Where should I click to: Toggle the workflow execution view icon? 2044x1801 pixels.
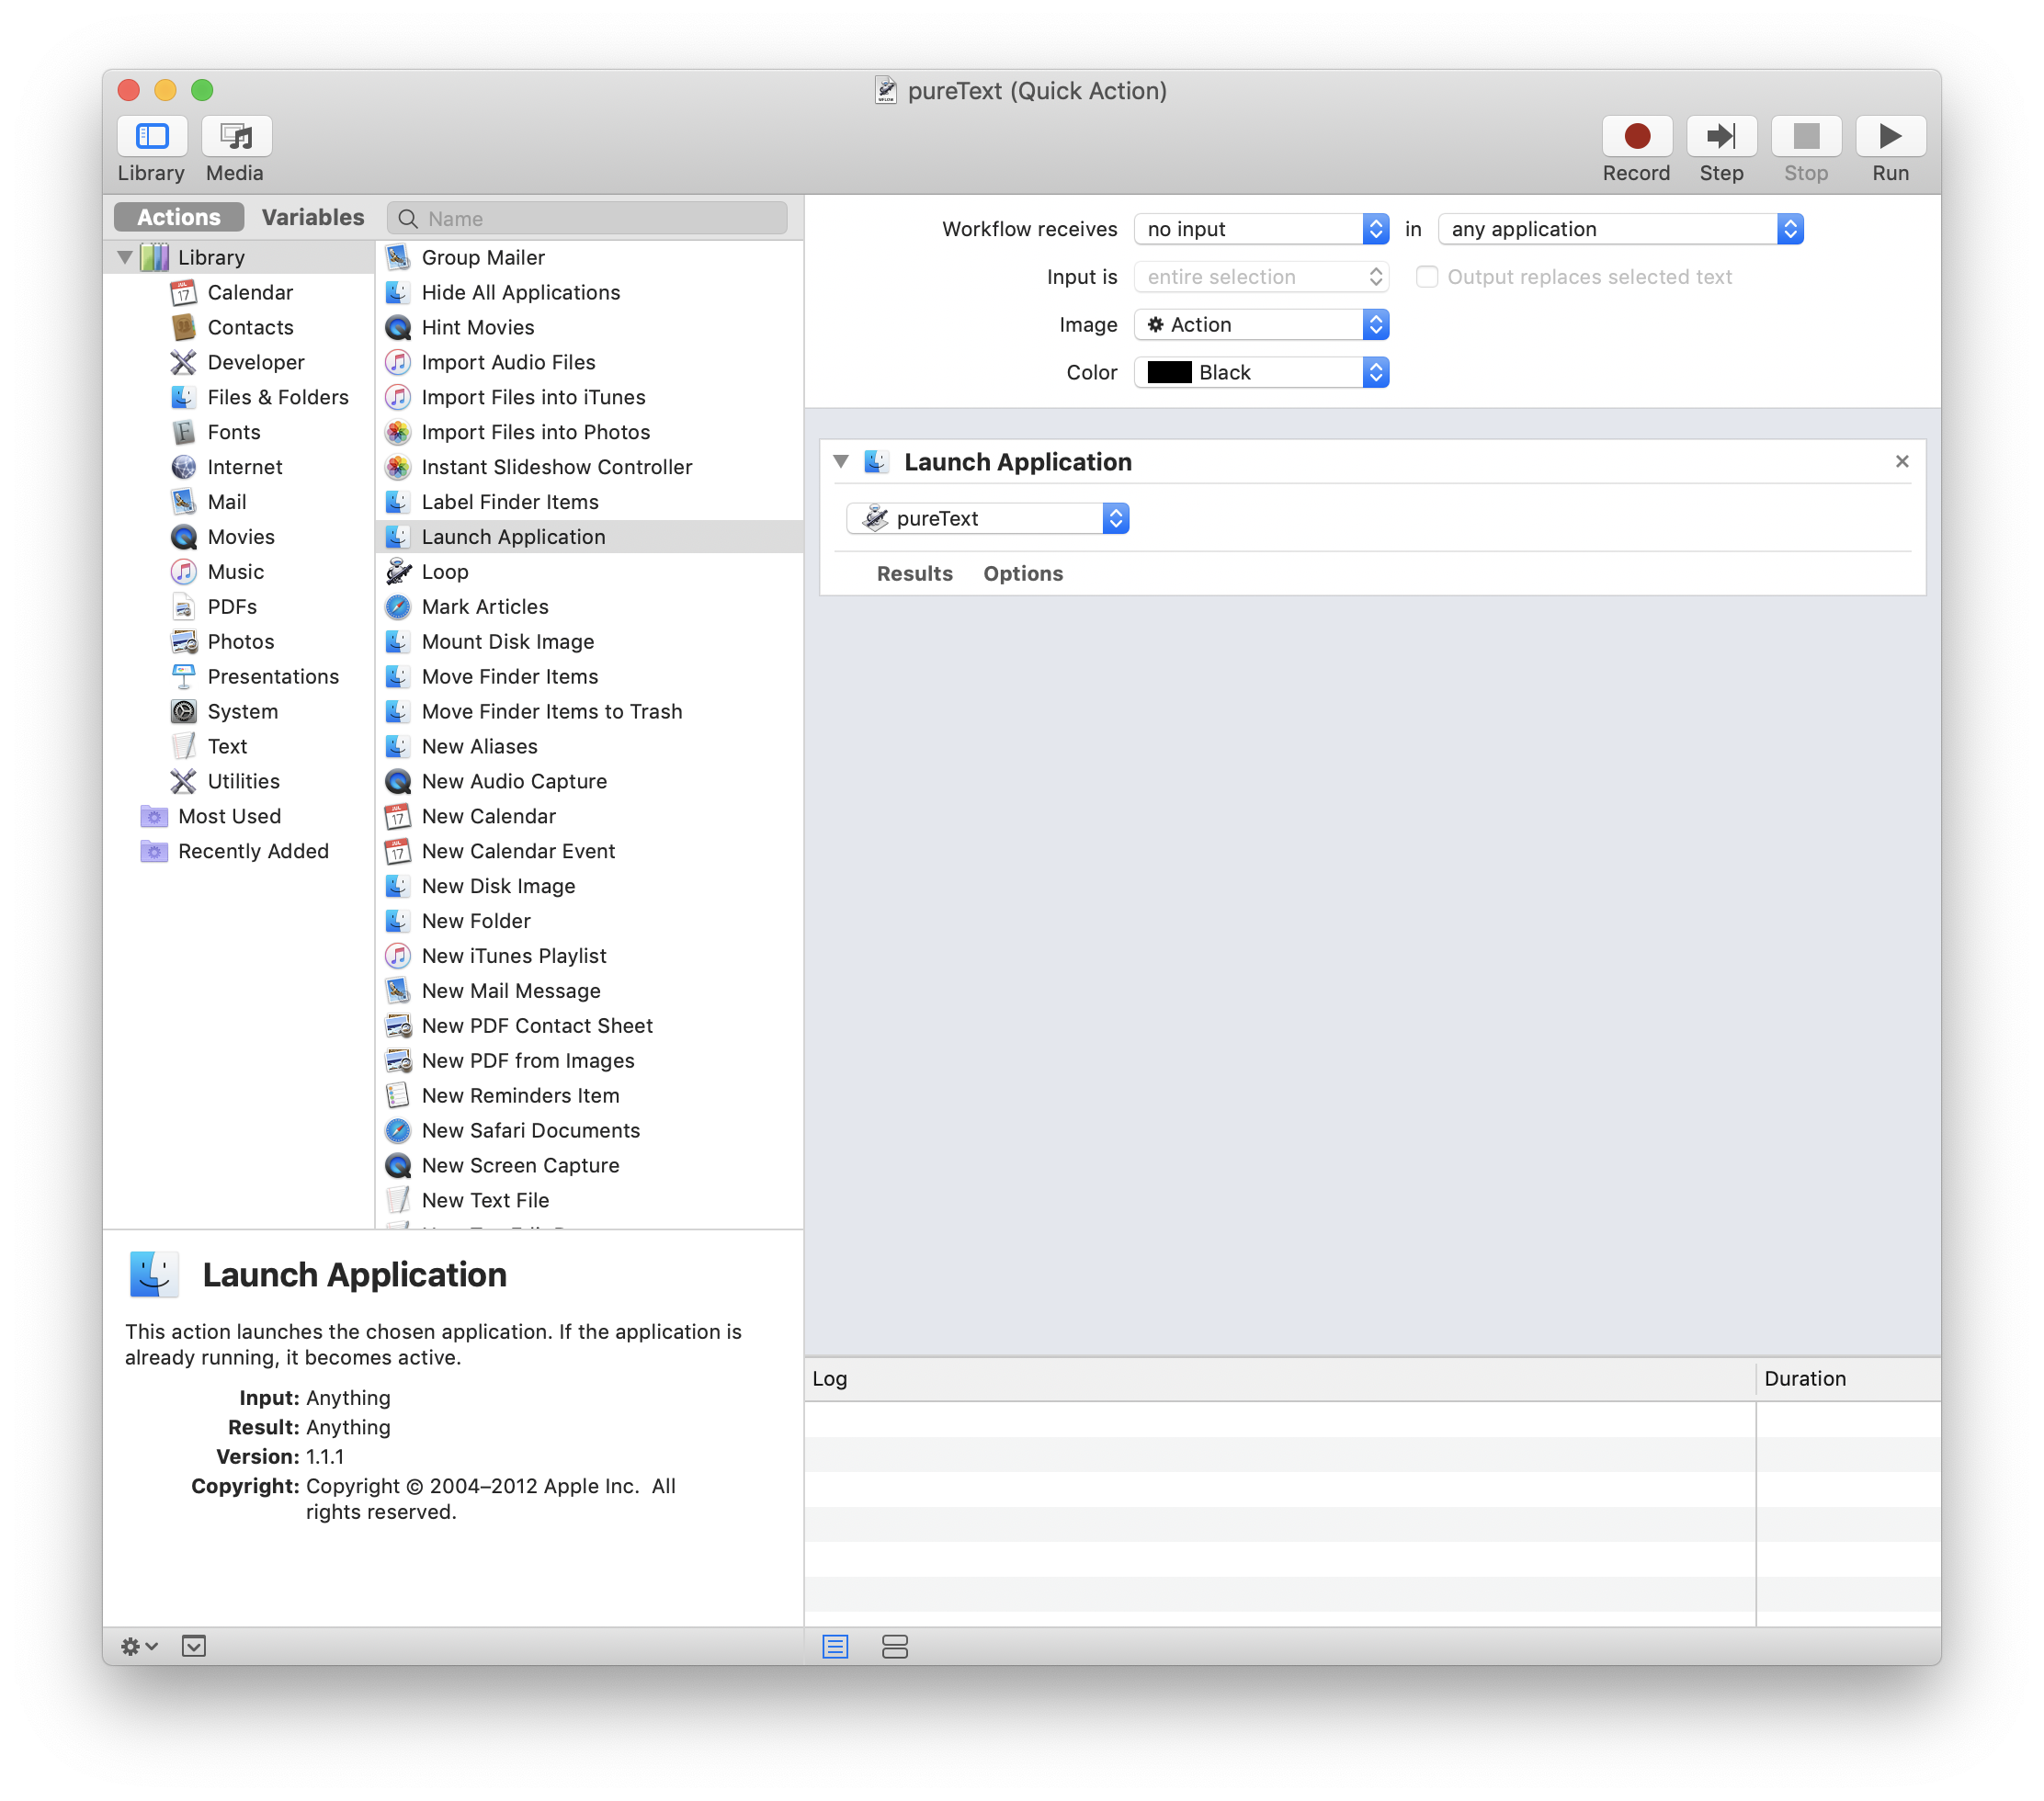pos(893,1646)
